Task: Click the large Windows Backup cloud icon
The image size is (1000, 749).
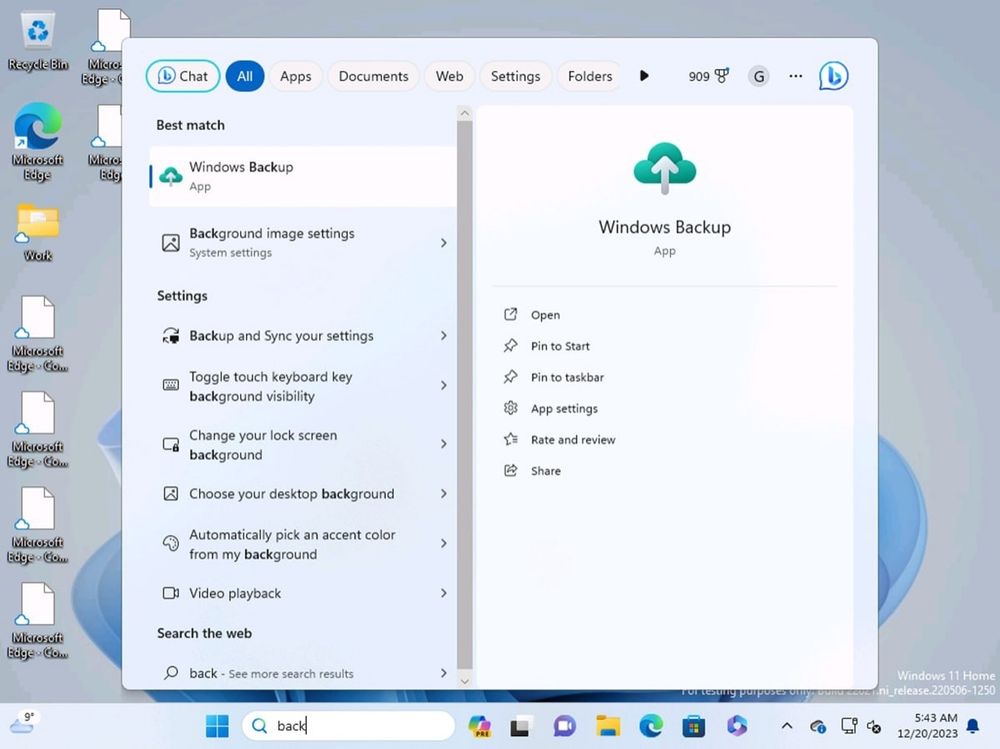Action: pyautogui.click(x=665, y=168)
